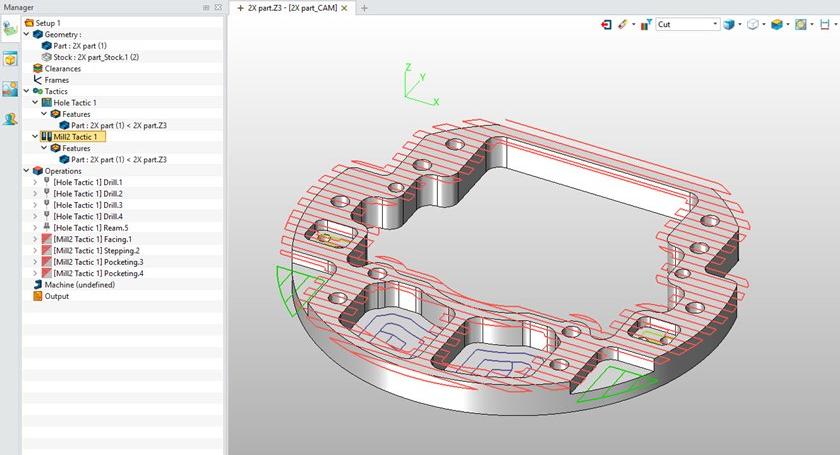Open the yellow-topped box dropdown arrow
Viewport: 840px width, 455px height.
[x=788, y=25]
